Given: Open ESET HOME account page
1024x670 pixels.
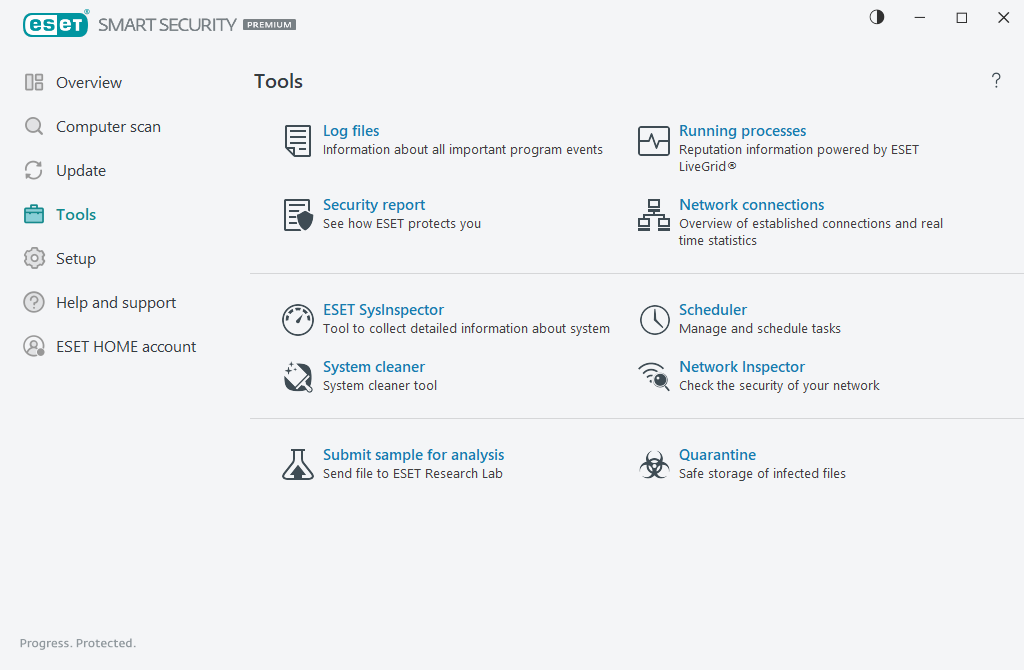Looking at the screenshot, I should coord(126,347).
